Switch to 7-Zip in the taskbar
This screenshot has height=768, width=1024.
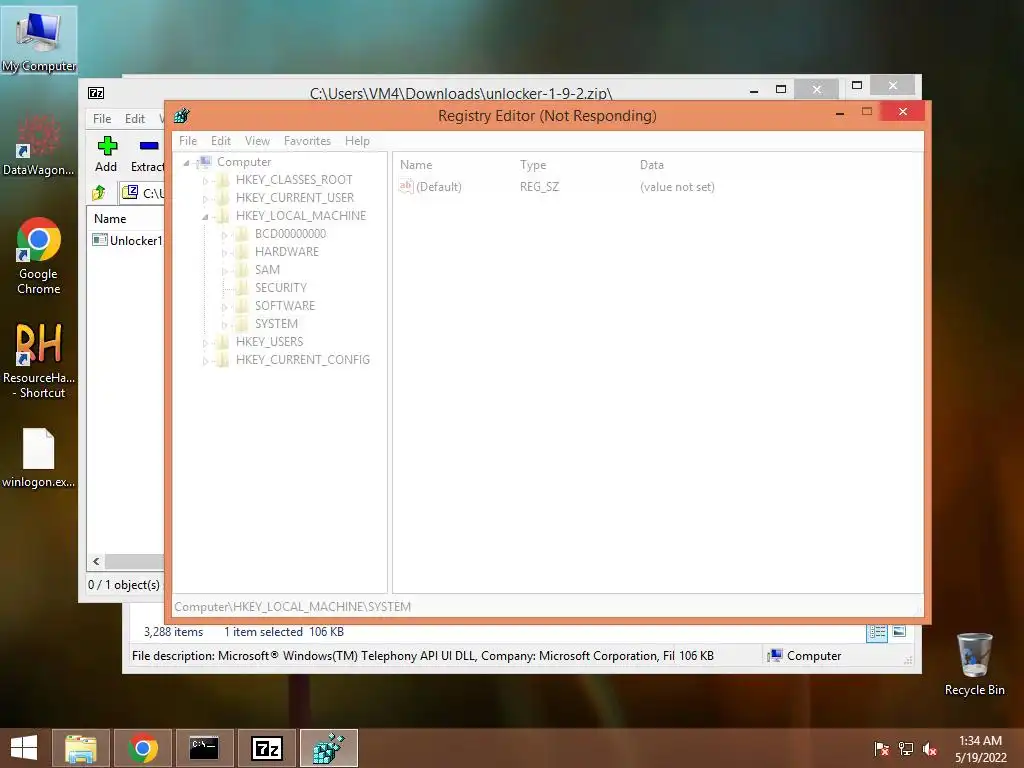tap(266, 748)
